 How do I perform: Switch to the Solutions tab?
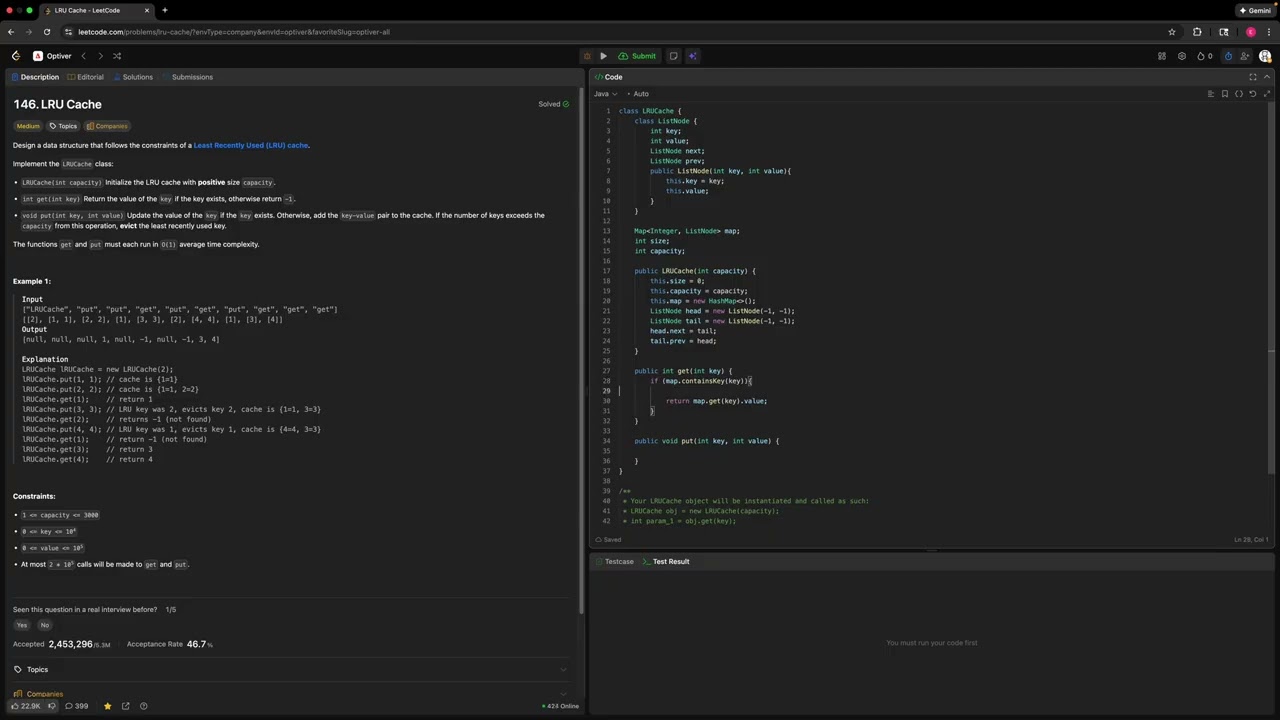click(x=132, y=77)
